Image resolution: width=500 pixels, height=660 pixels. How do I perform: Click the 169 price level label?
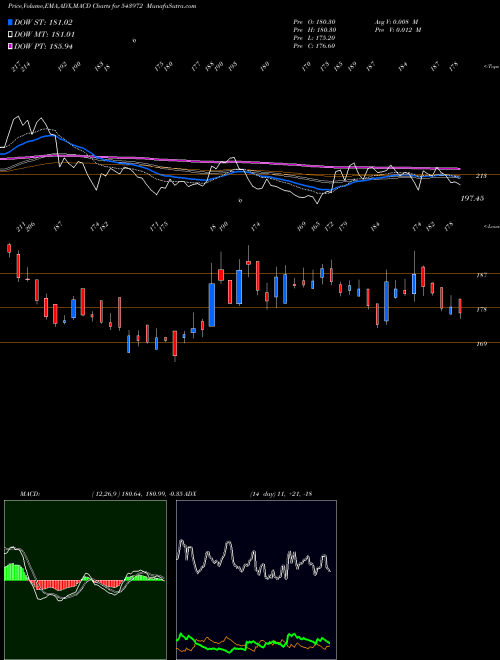click(x=481, y=344)
